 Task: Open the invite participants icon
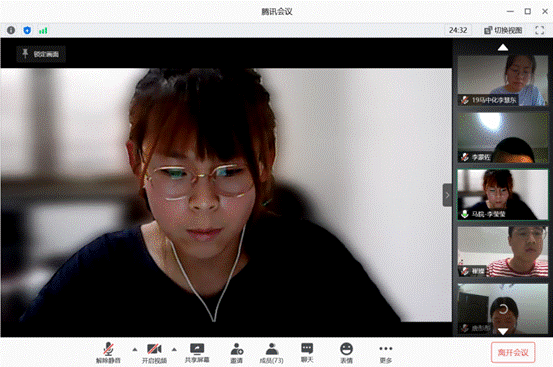click(x=236, y=353)
